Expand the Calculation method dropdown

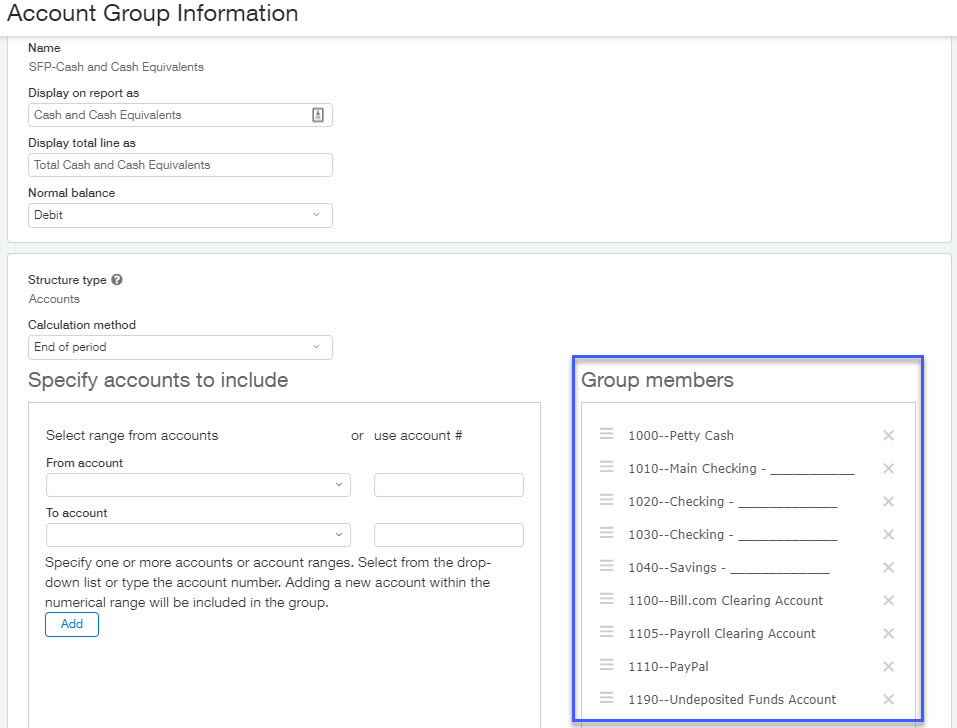[x=180, y=347]
